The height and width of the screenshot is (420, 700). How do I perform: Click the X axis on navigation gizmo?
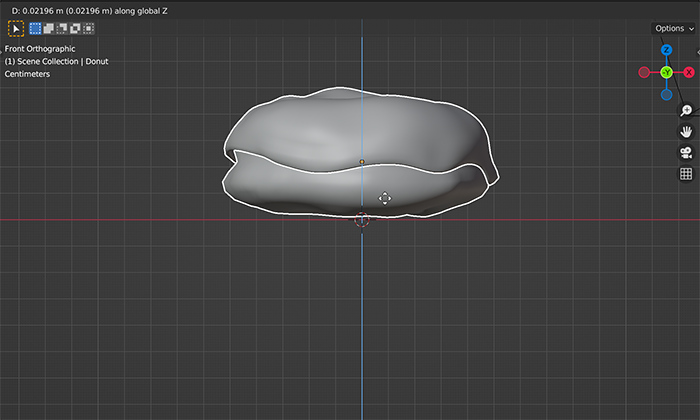point(689,72)
